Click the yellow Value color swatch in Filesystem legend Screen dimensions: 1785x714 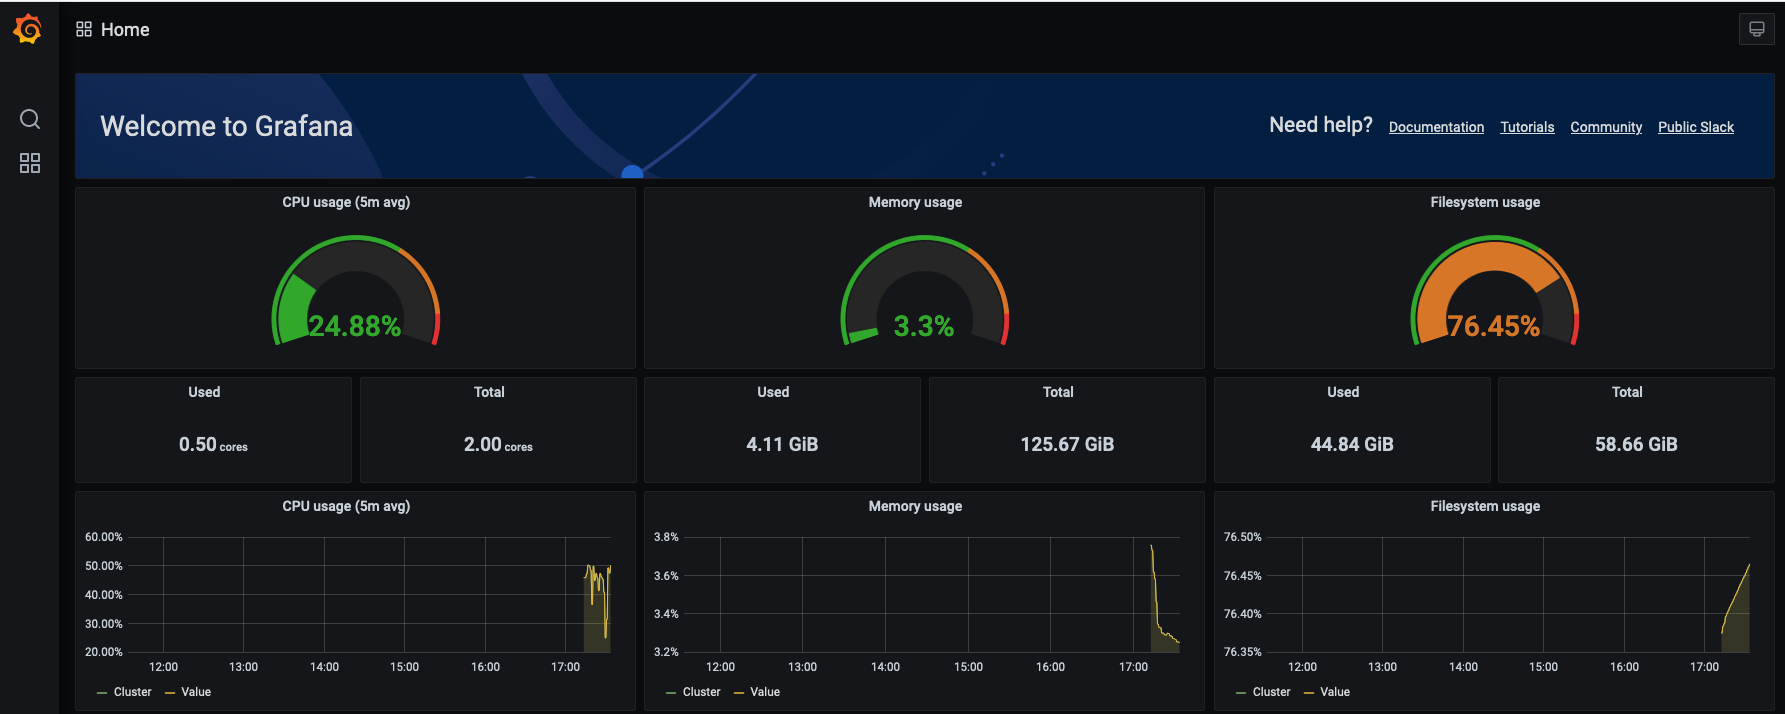click(x=1309, y=693)
